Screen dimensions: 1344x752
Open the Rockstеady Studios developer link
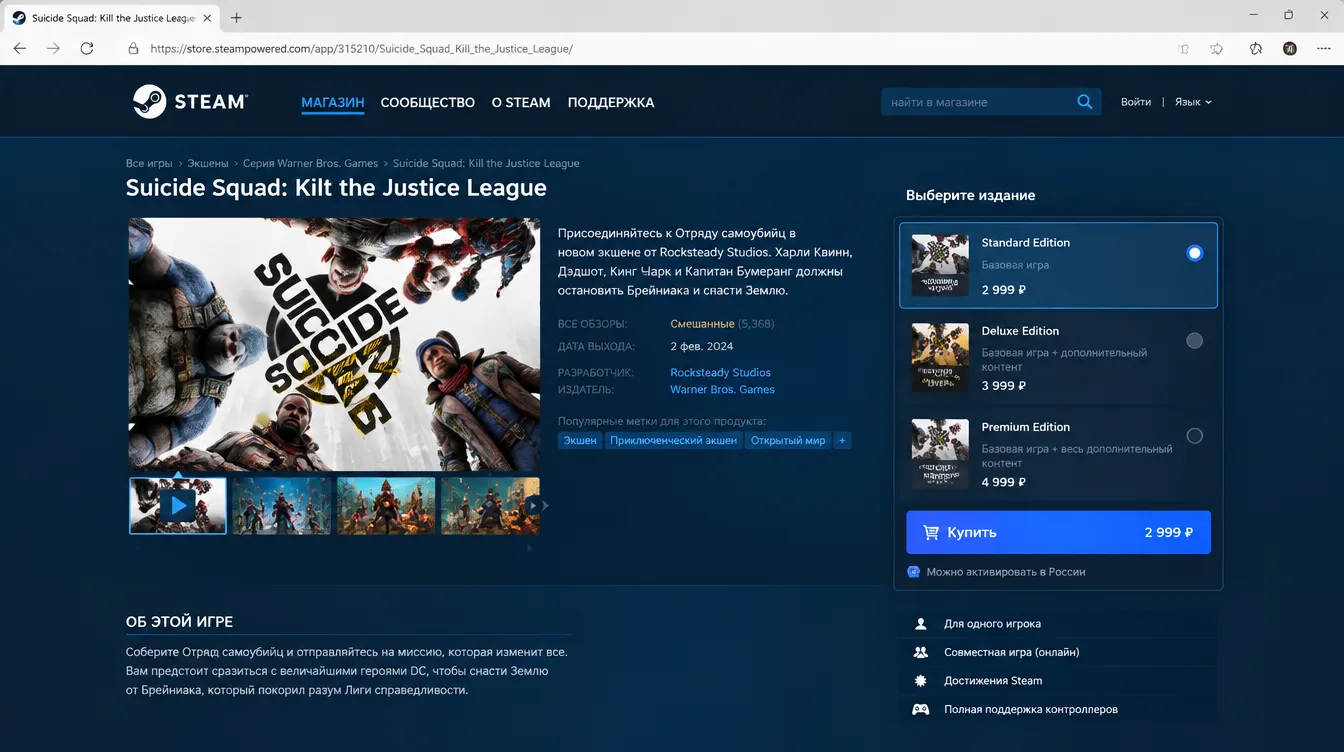[x=720, y=373]
